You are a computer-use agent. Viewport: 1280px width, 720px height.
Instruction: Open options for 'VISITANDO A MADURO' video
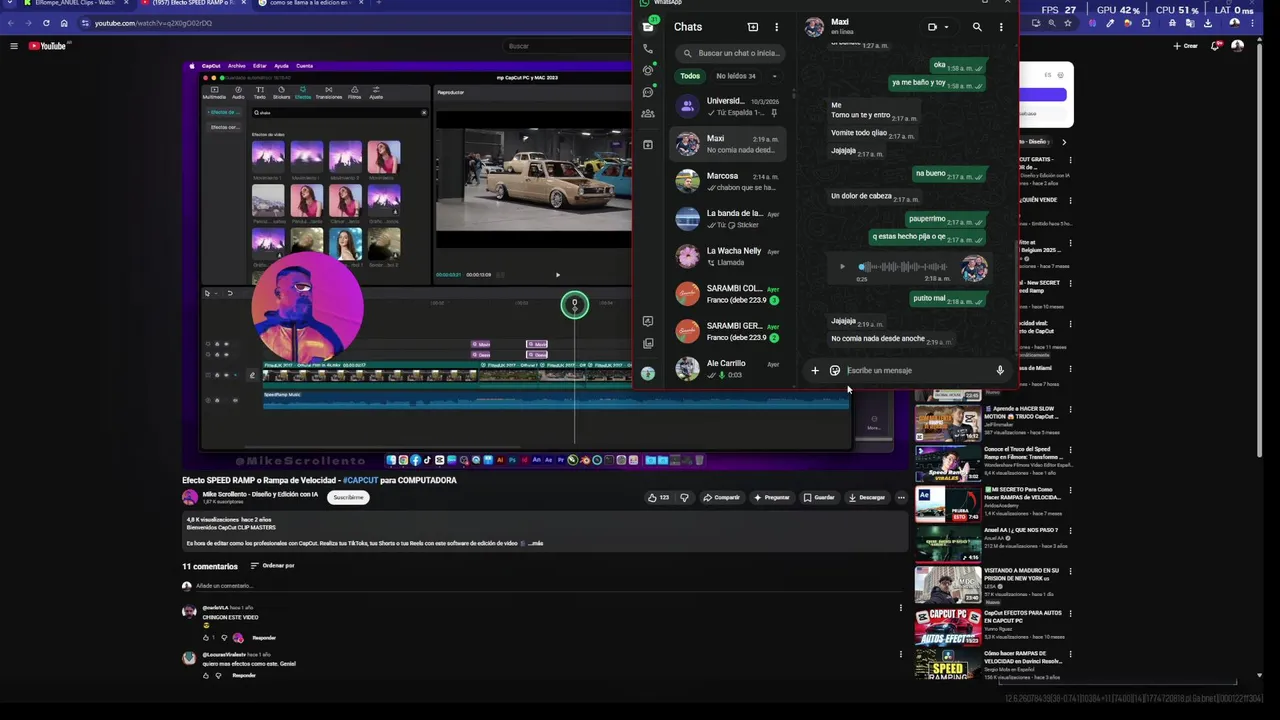(1071, 573)
